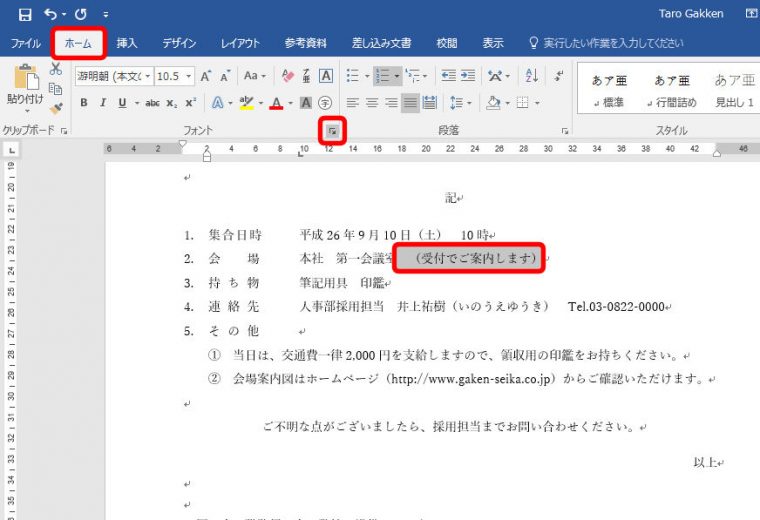Redo with the repeat arrow icon
760x520 pixels.
point(80,14)
